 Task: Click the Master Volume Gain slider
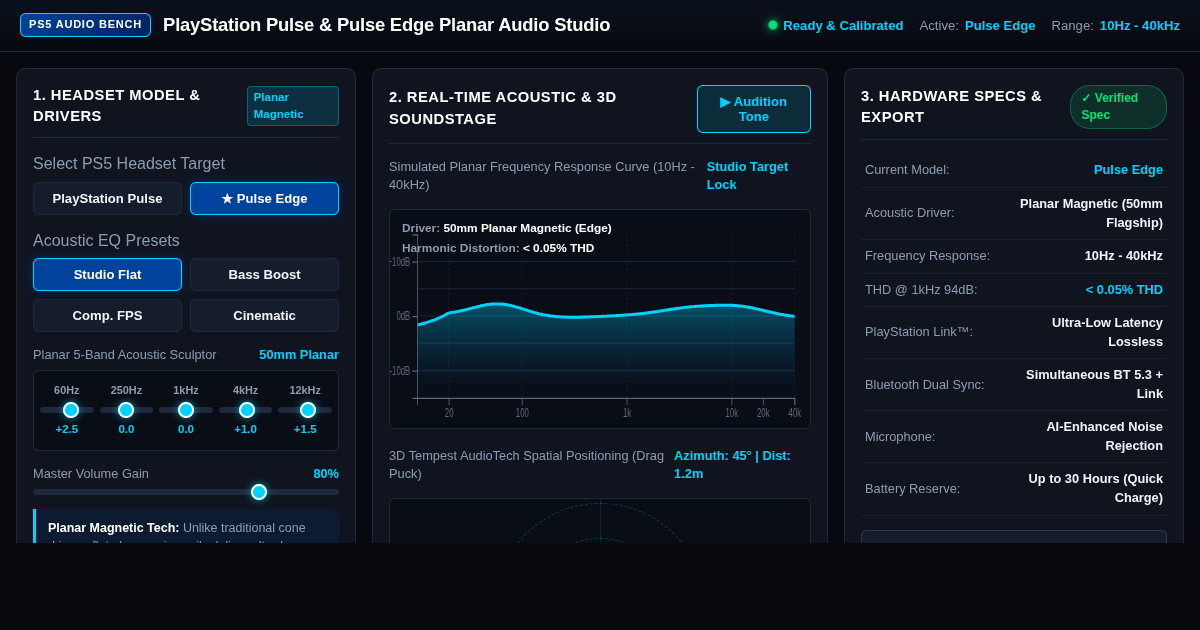(x=186, y=492)
